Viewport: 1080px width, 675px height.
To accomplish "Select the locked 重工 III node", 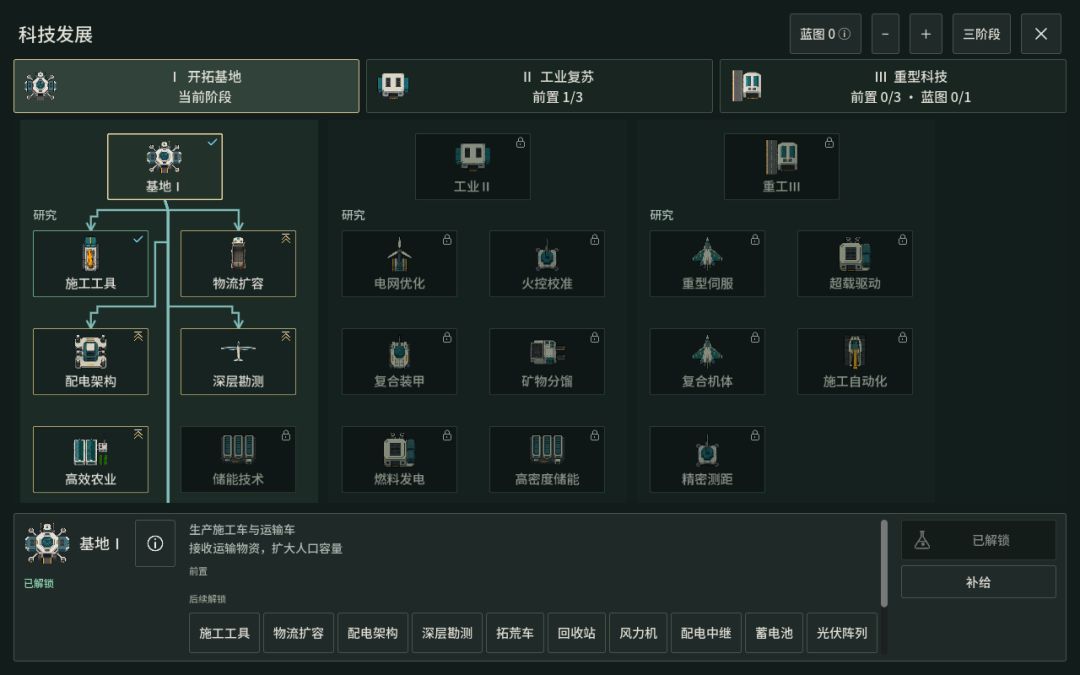I will pos(781,167).
